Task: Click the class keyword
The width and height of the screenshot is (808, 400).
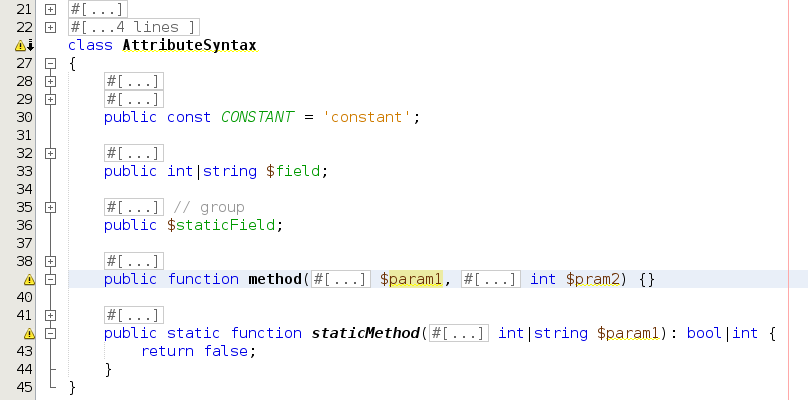Action: tap(91, 45)
